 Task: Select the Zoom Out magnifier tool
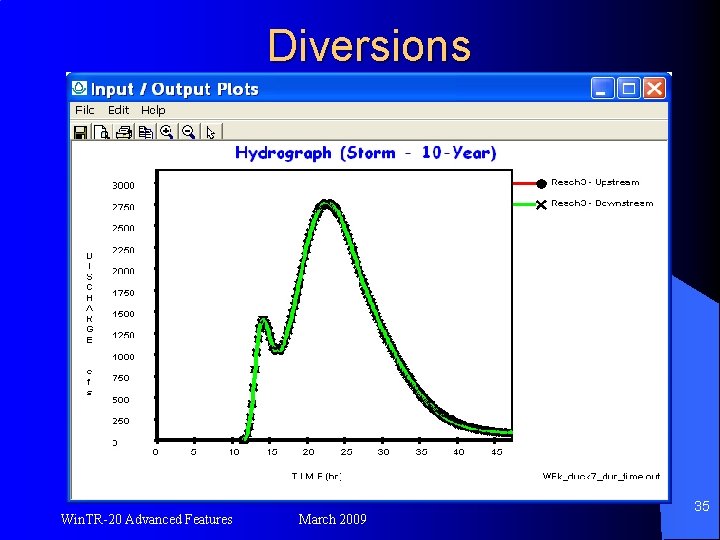pyautogui.click(x=189, y=132)
